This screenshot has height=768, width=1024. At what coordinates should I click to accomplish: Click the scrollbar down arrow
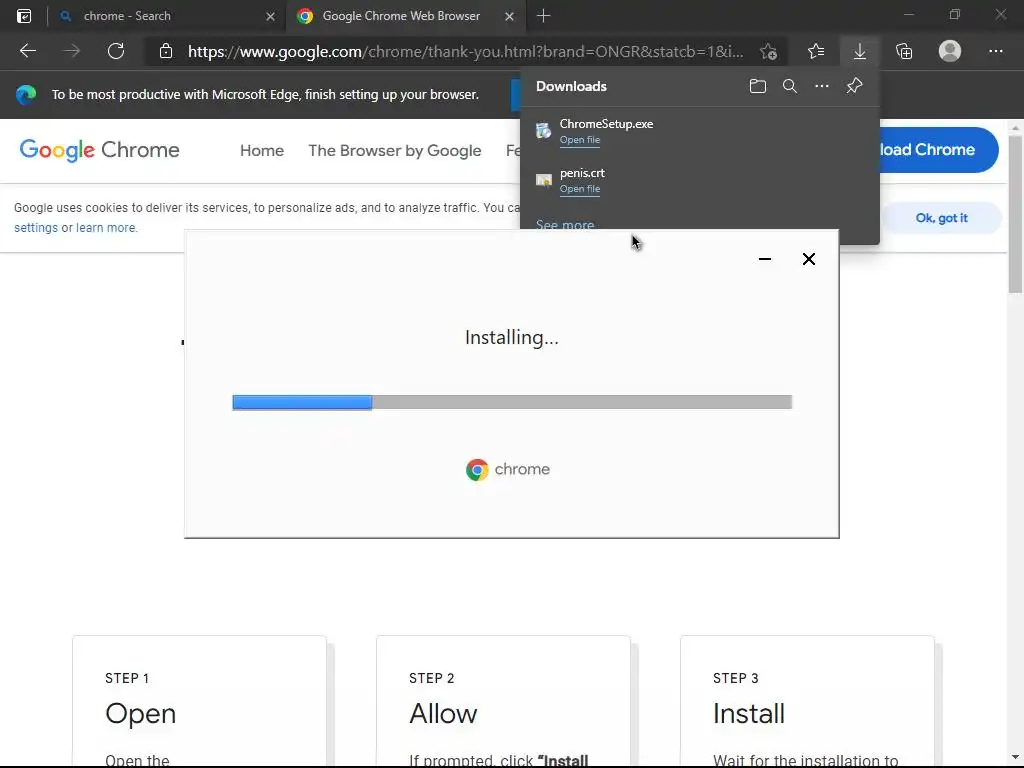coord(1015,758)
